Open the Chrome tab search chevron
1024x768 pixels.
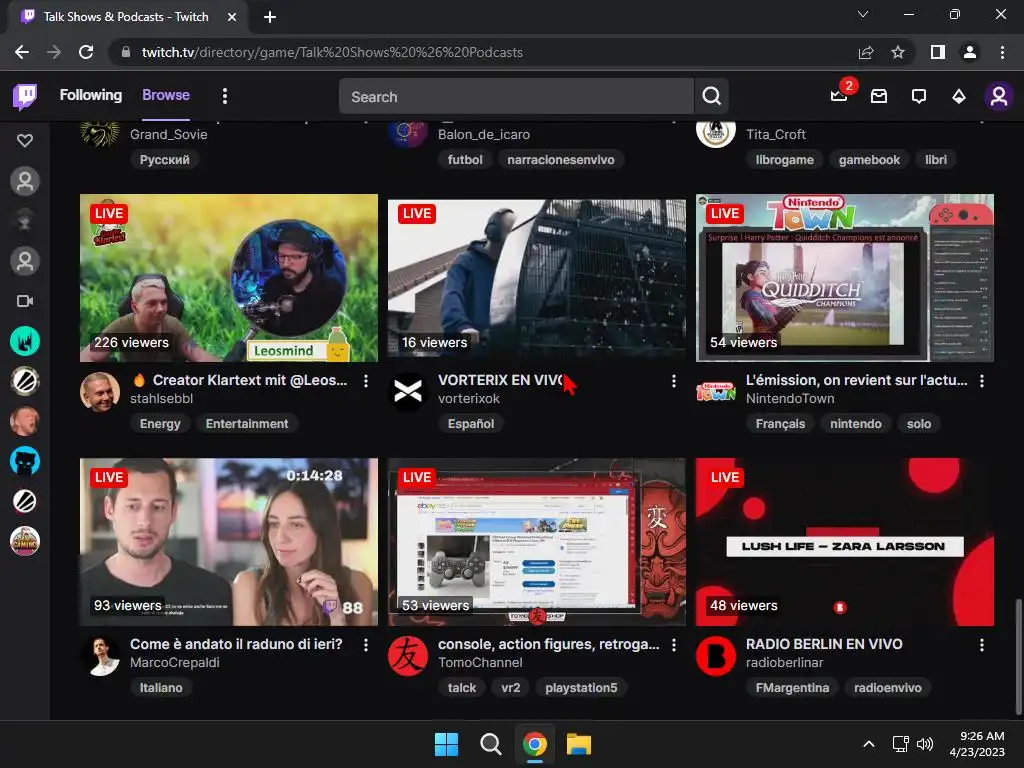point(863,14)
